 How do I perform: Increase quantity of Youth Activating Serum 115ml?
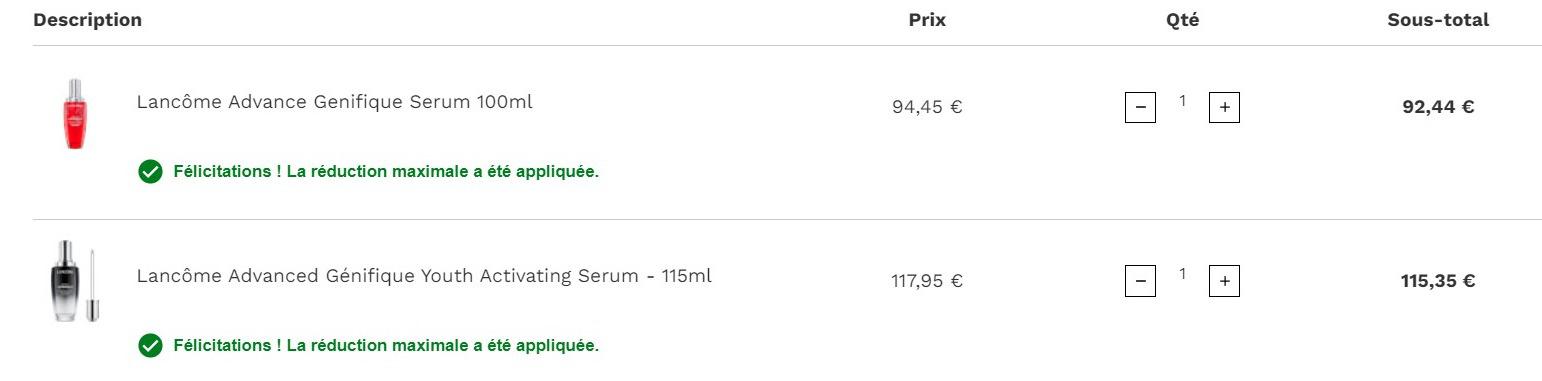click(1224, 281)
